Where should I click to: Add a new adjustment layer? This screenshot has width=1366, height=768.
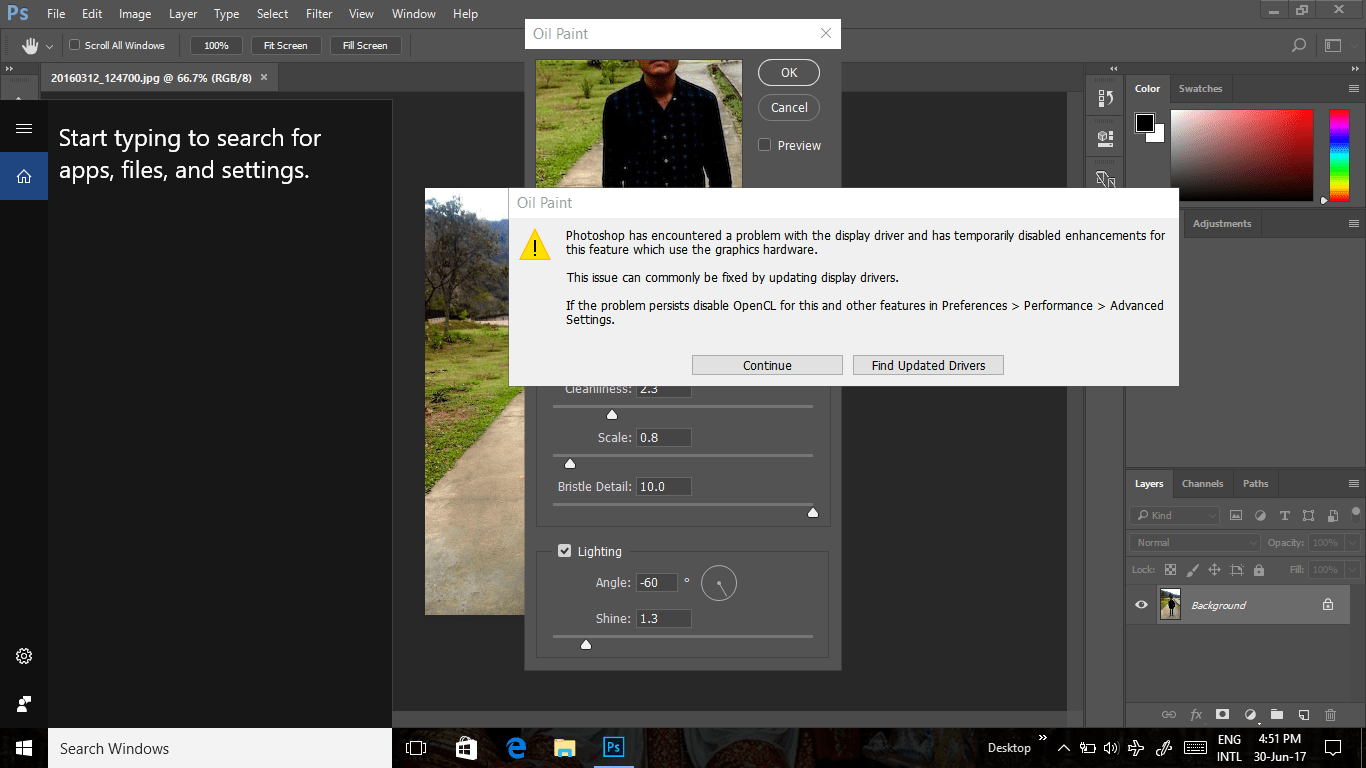click(1249, 714)
